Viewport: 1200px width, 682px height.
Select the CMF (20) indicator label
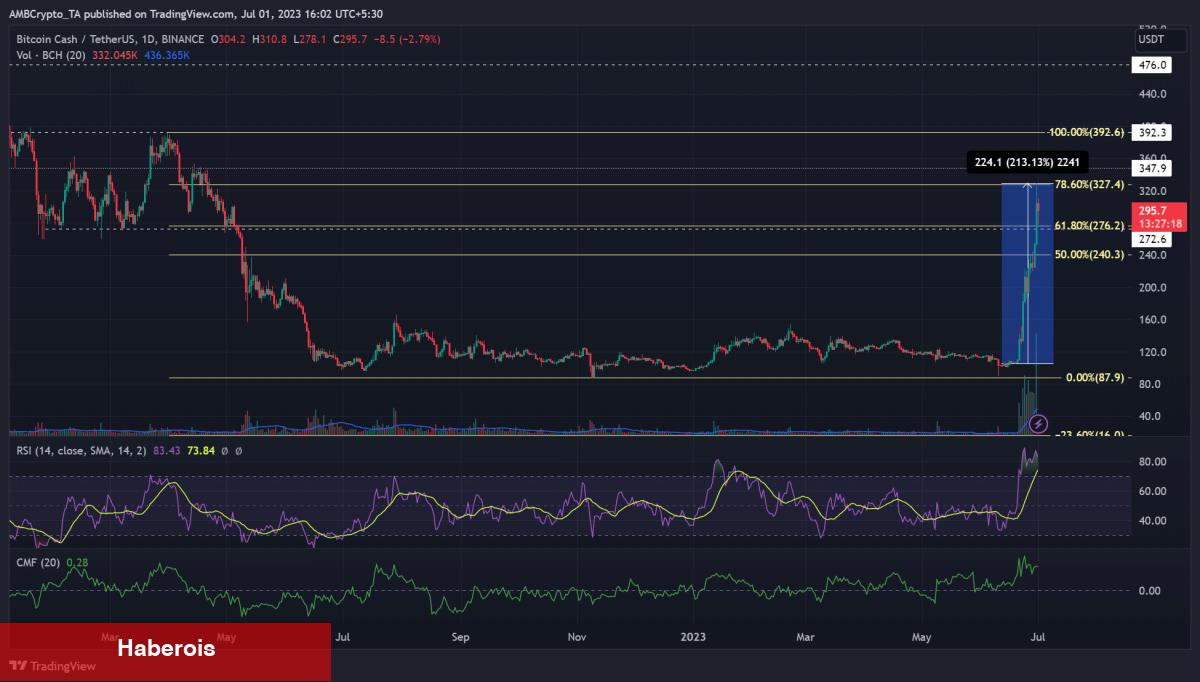[x=38, y=564]
